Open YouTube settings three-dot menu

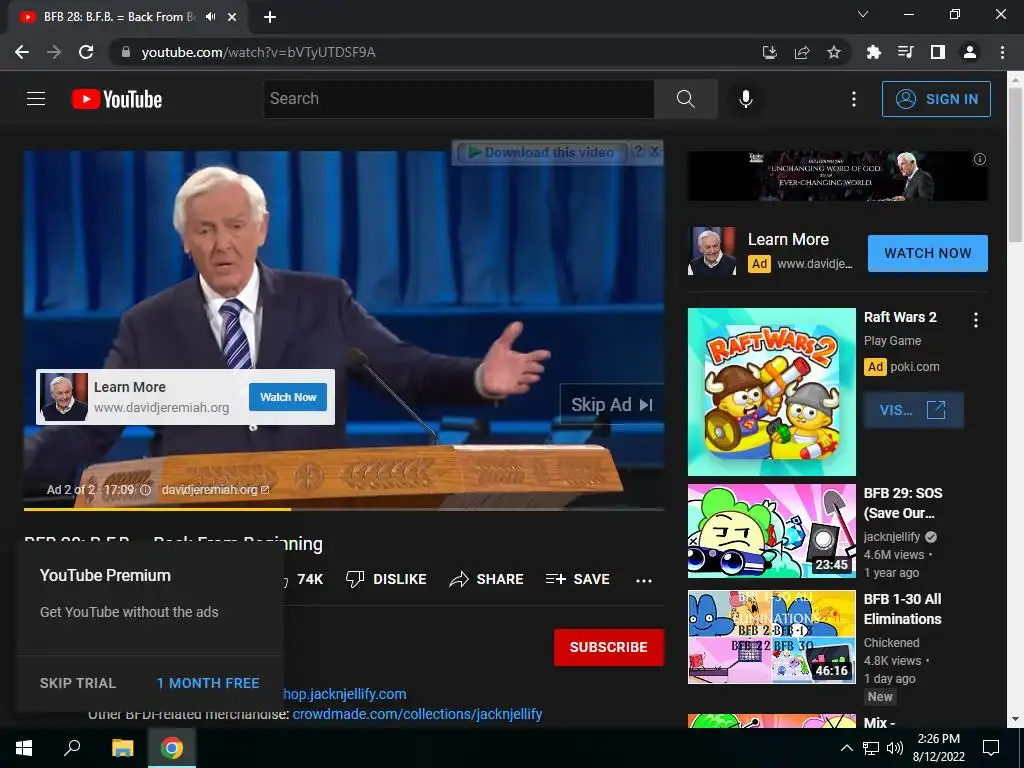click(854, 99)
